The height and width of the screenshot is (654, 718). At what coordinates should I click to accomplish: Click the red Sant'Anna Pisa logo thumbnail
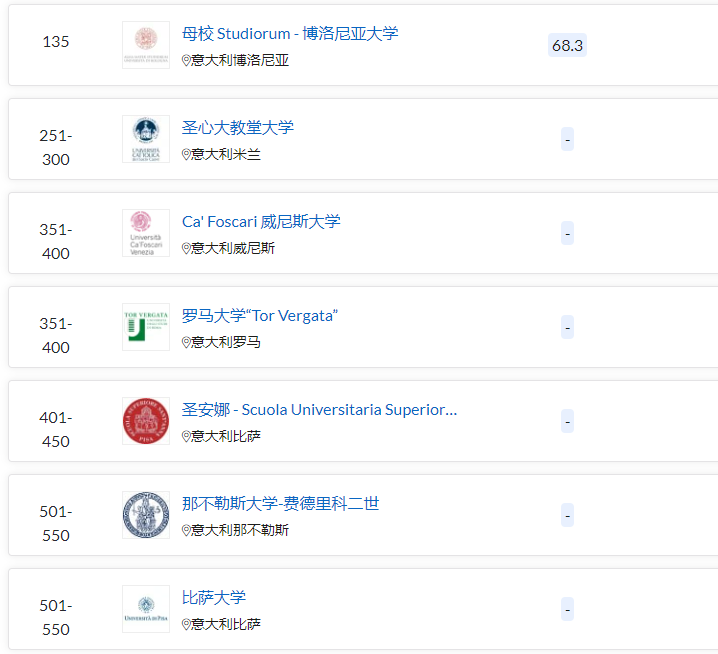146,421
